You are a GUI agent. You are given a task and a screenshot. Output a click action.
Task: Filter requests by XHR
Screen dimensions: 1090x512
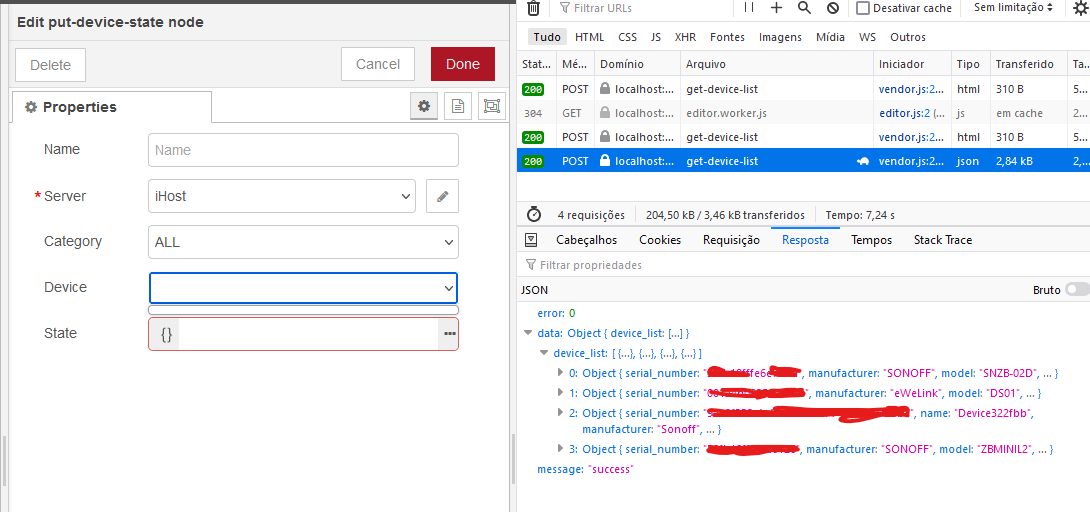pos(685,38)
